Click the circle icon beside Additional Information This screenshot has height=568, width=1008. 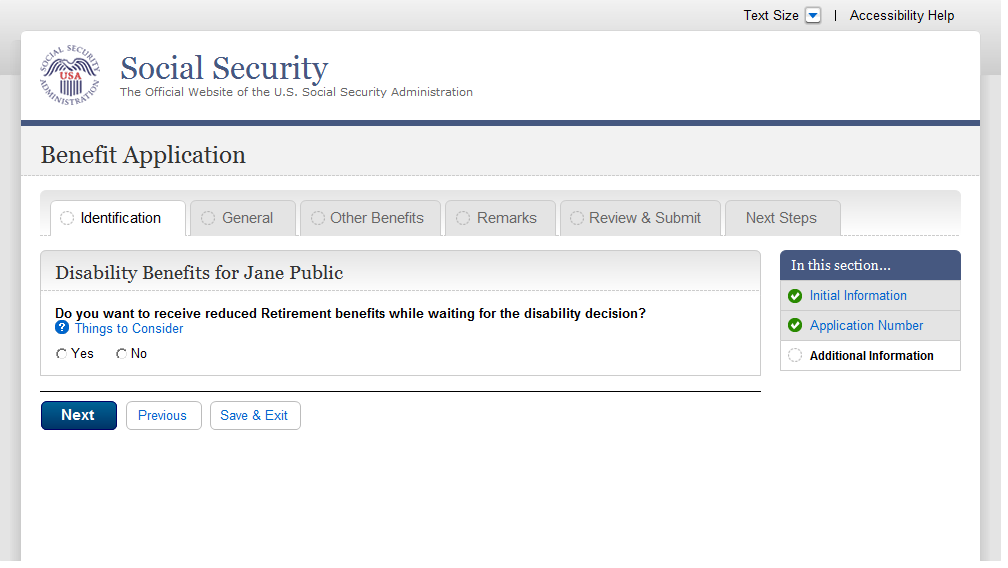(795, 356)
